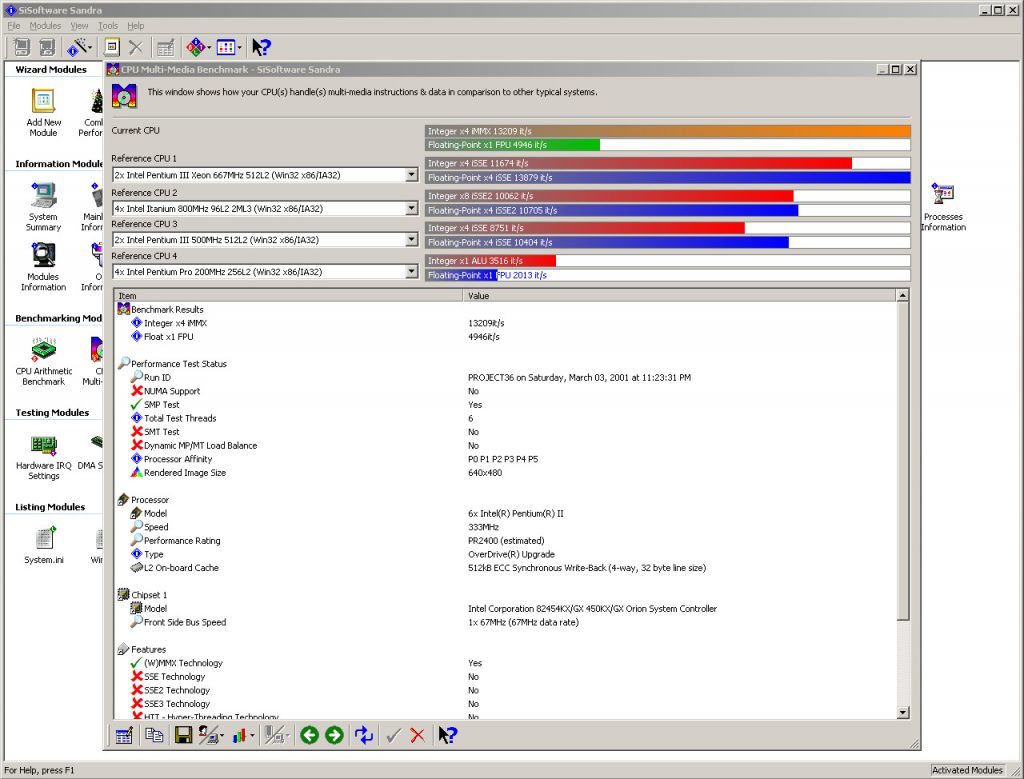The height and width of the screenshot is (779, 1024).
Task: Expand the Reference CPU 2 combo box
Action: coord(411,209)
